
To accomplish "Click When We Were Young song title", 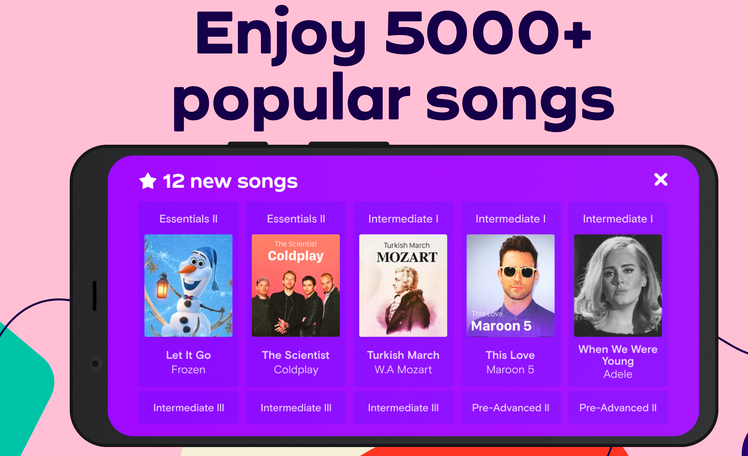I will [x=617, y=356].
